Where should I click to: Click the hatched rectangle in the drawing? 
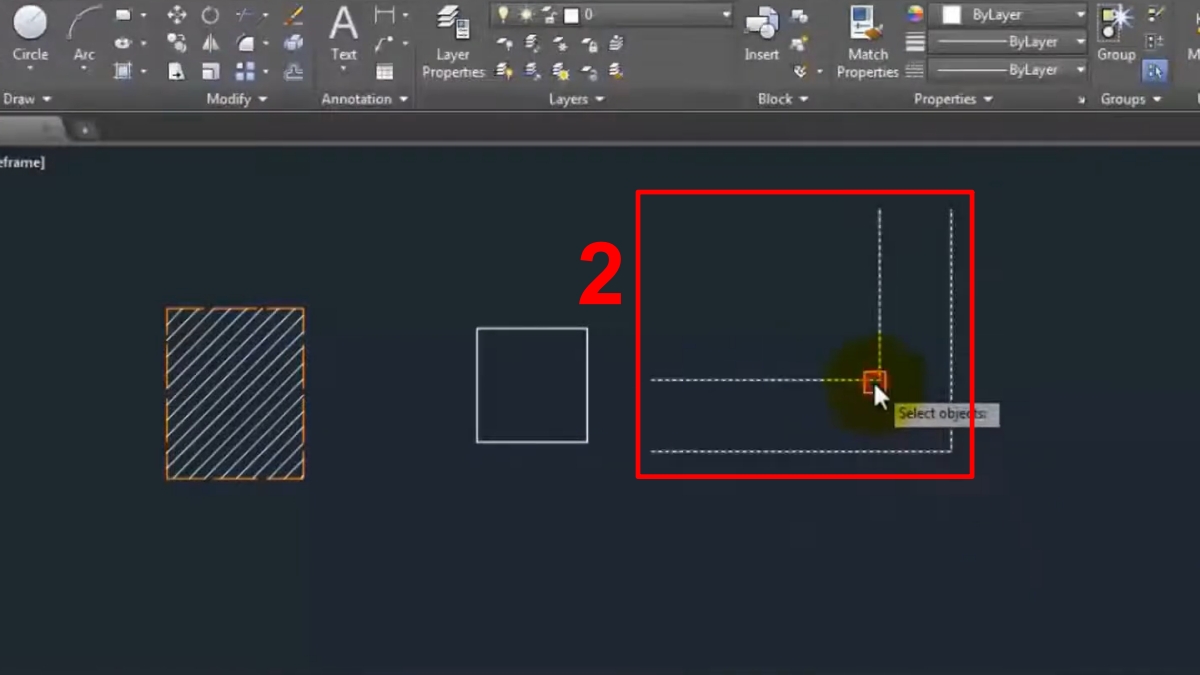pos(235,393)
